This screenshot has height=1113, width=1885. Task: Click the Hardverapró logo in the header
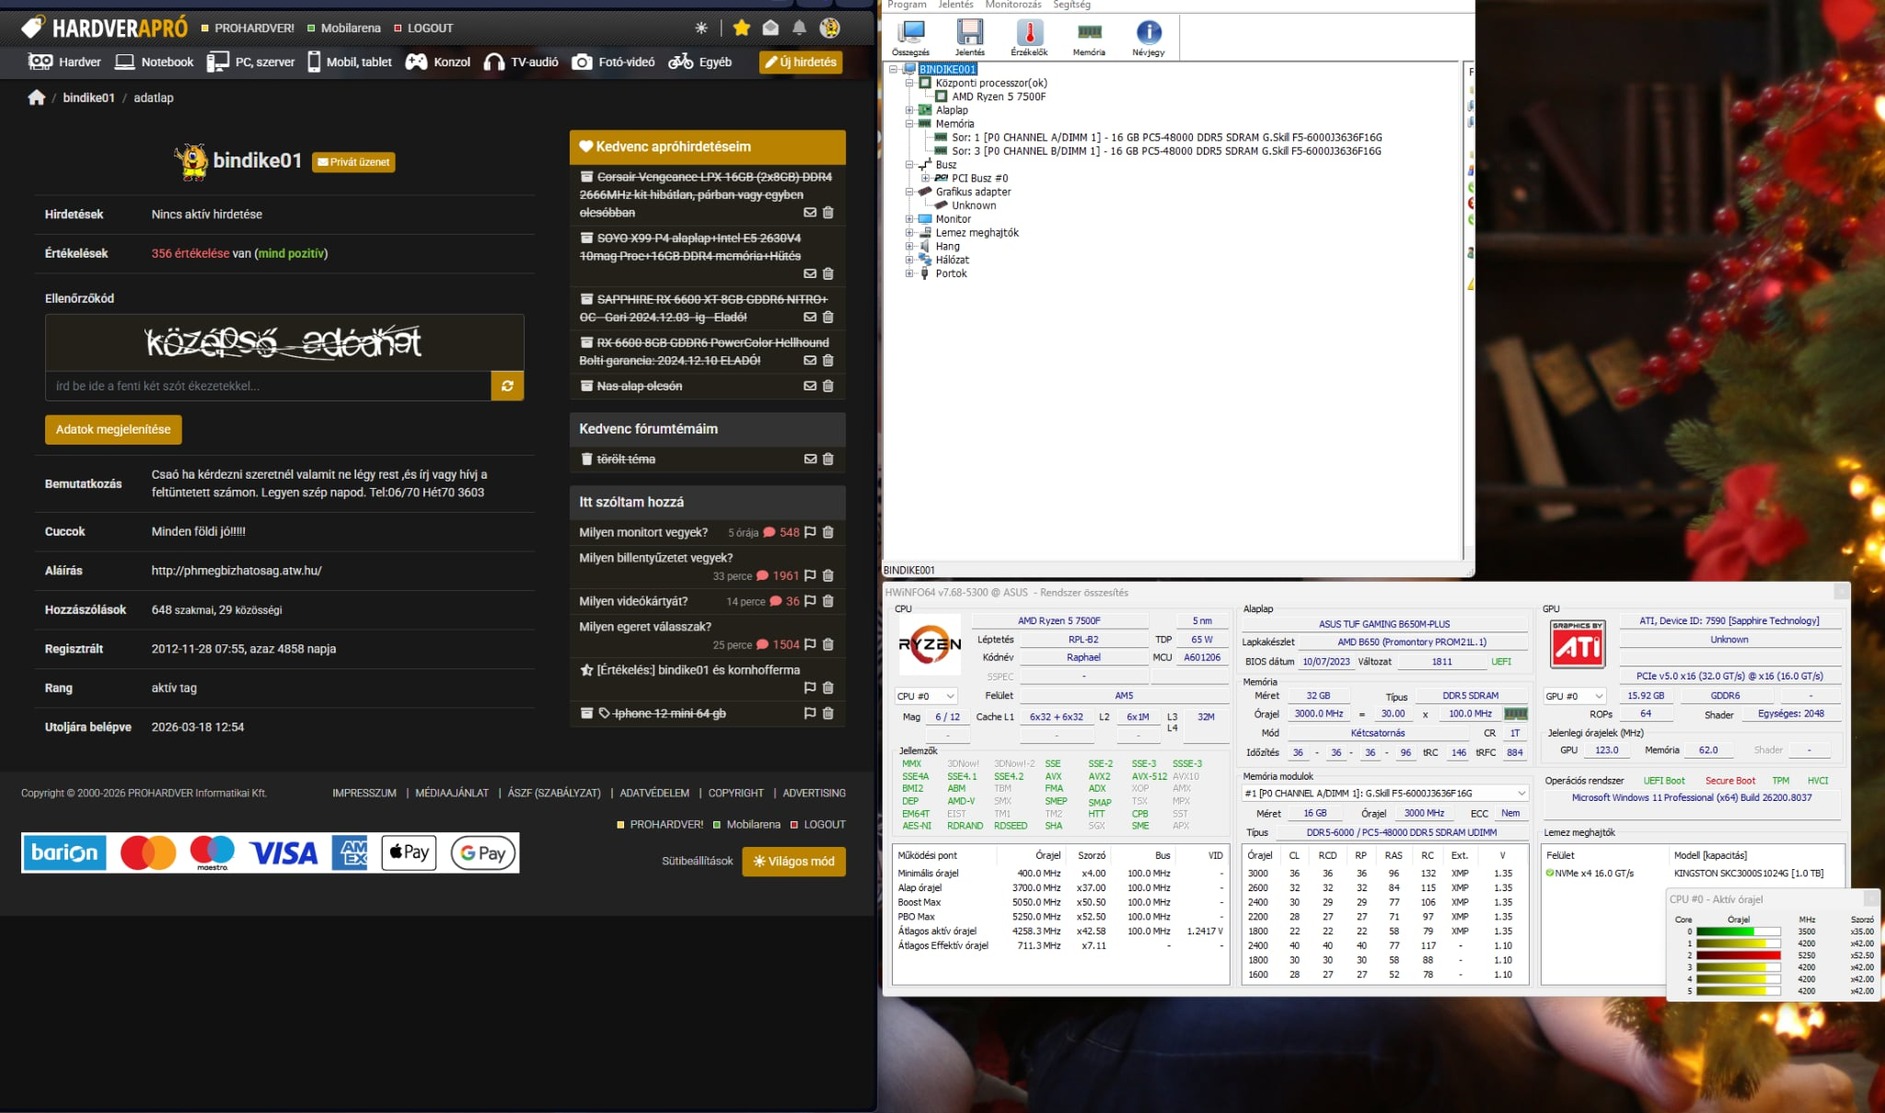coord(104,27)
